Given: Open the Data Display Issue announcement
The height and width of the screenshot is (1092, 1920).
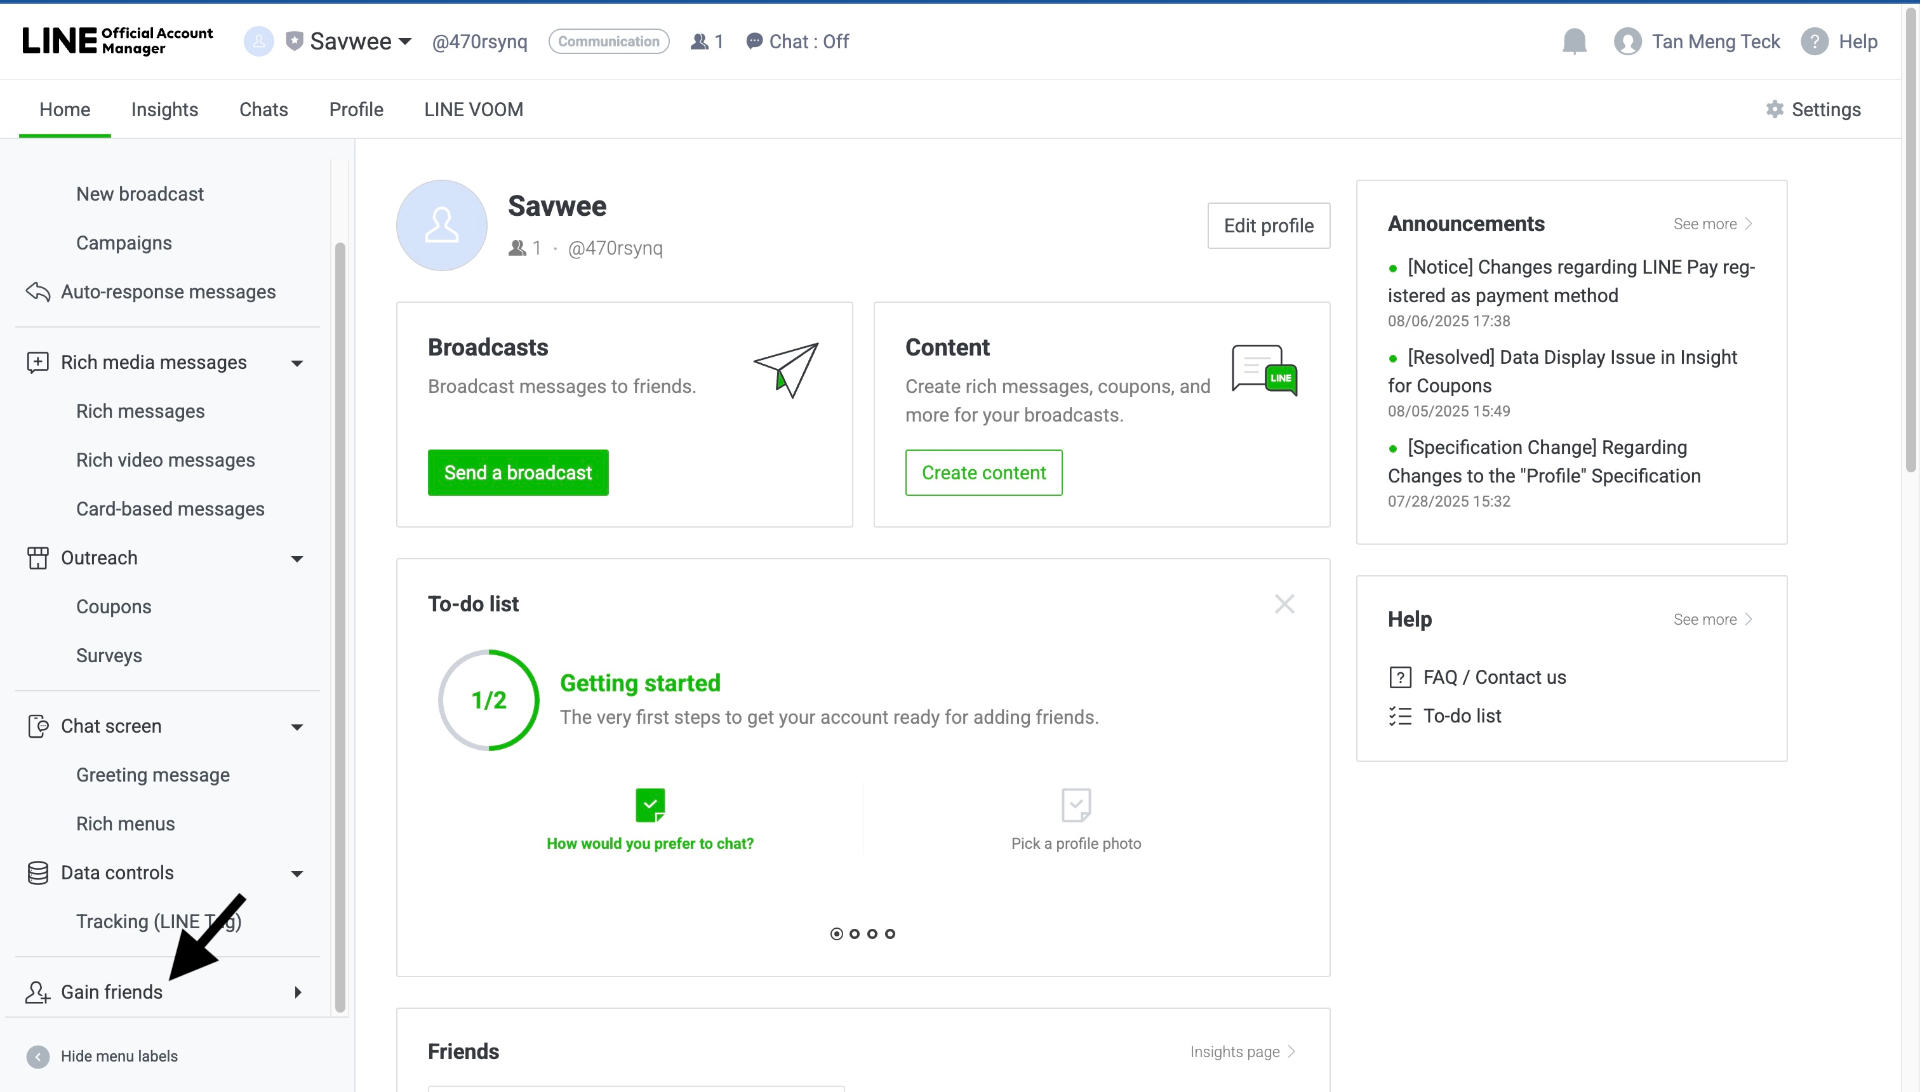Looking at the screenshot, I should (1562, 371).
